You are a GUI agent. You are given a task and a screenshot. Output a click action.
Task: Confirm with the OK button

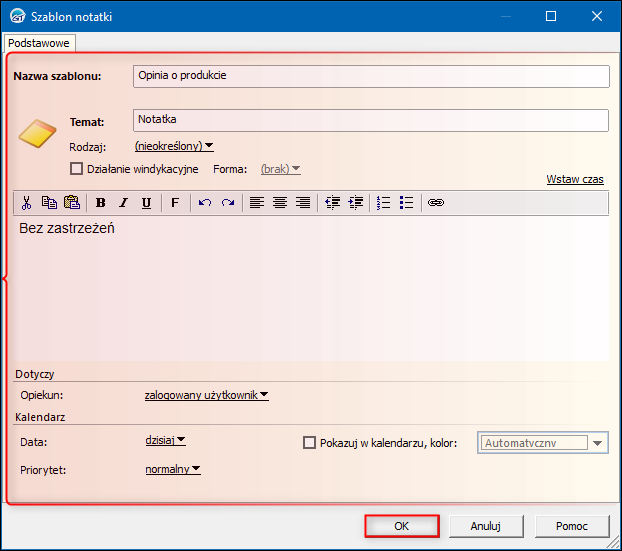pyautogui.click(x=401, y=526)
